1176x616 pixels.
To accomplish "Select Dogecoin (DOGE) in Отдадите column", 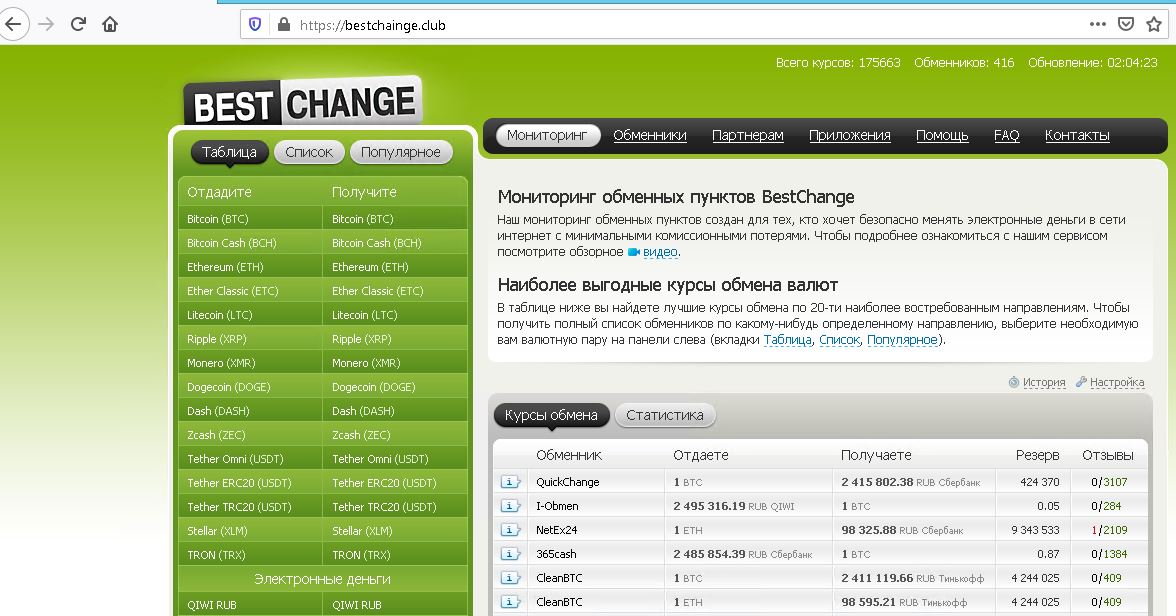I will pyautogui.click(x=250, y=387).
